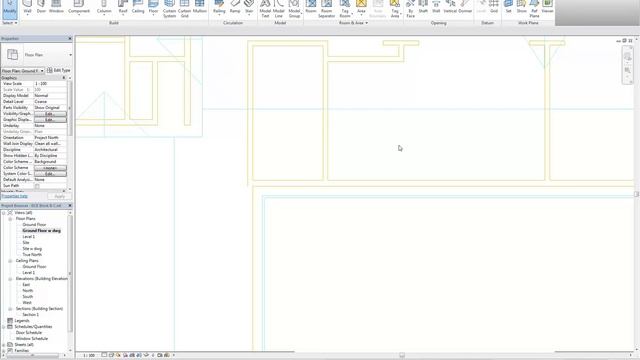Activate the Window tool
Image resolution: width=640 pixels, height=360 pixels.
coord(56,7)
